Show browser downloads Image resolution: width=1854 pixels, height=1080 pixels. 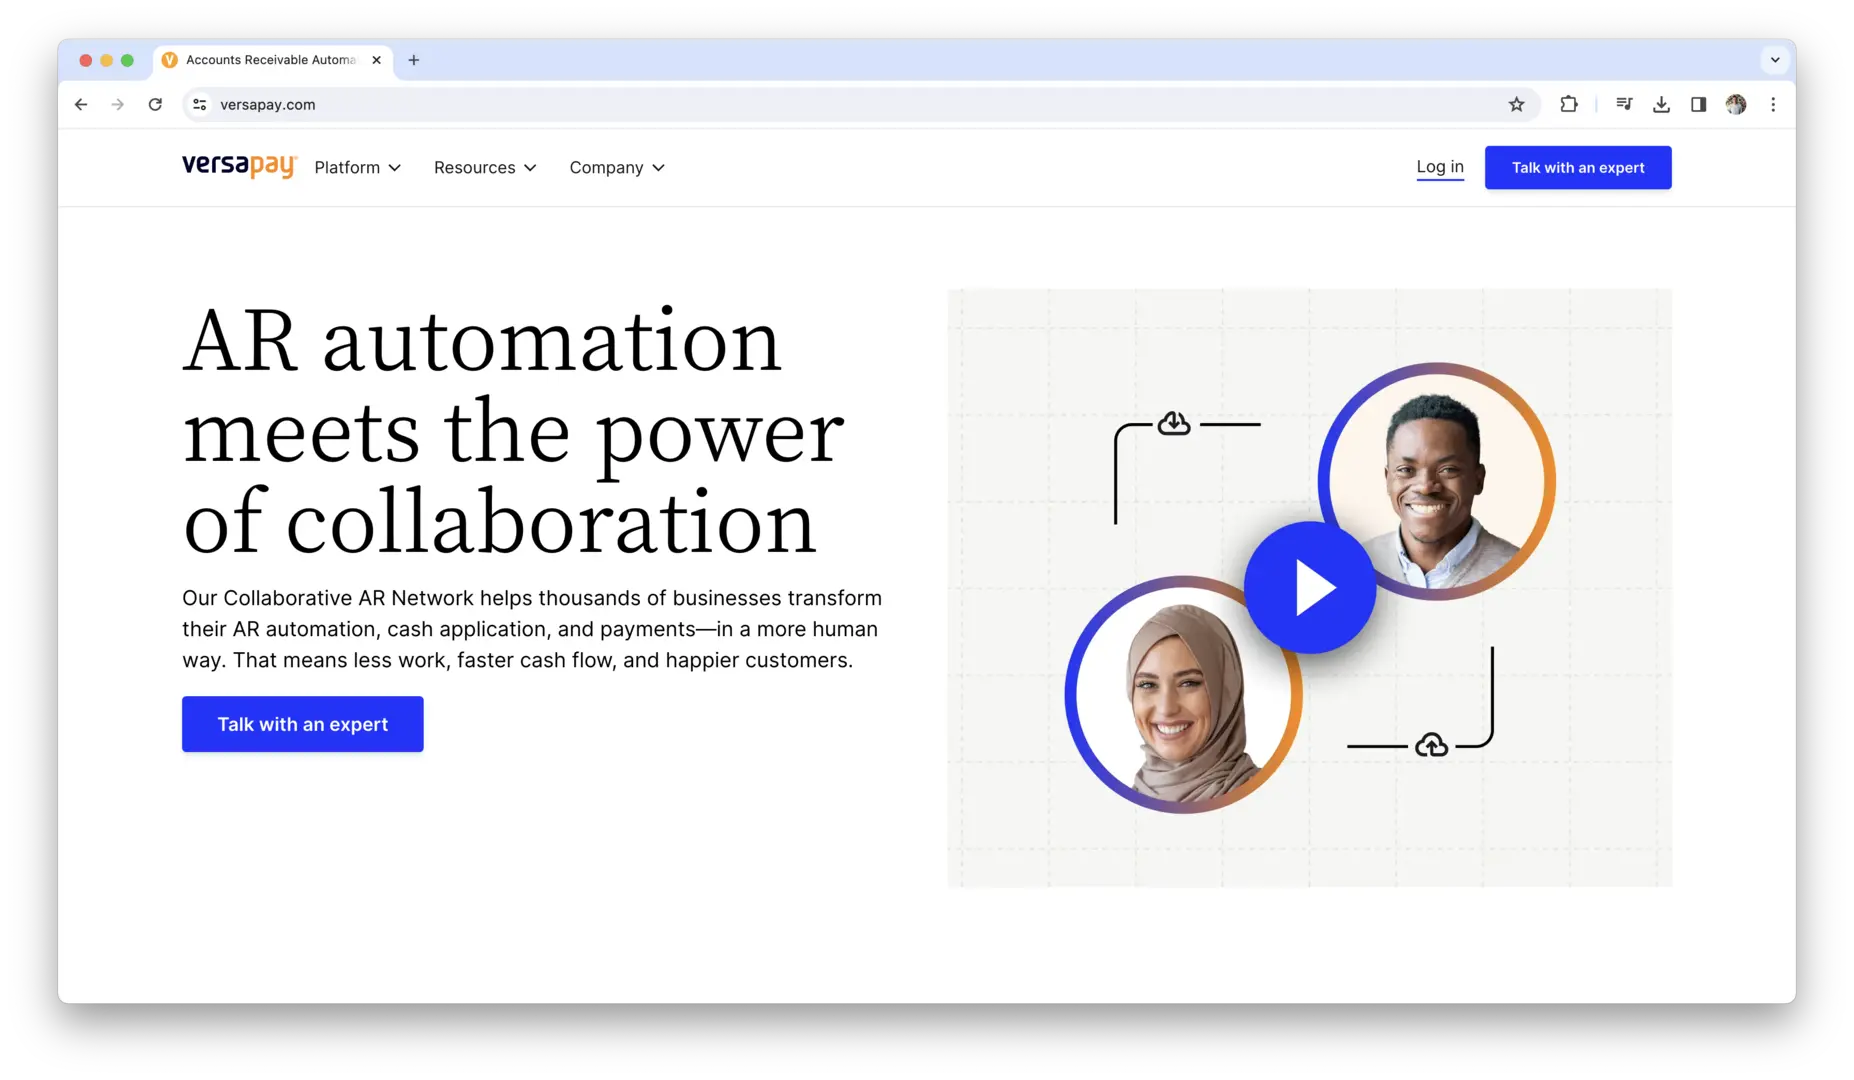(x=1661, y=104)
